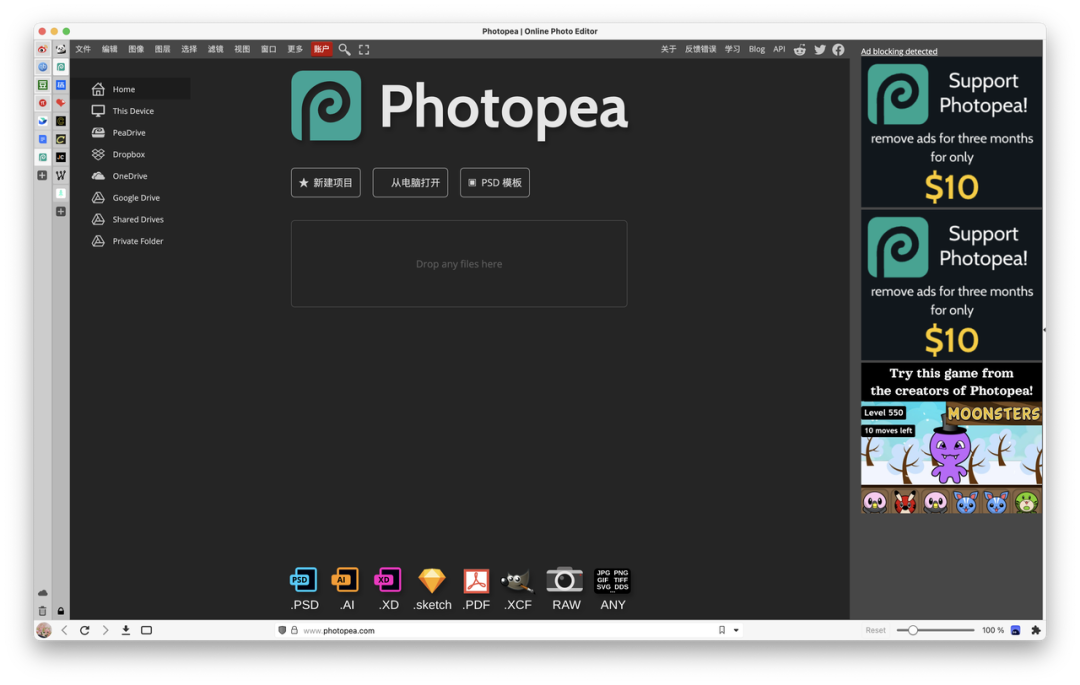The image size is (1080, 685).
Task: Add new tab with plus in second sidebar column
Action: 61,211
